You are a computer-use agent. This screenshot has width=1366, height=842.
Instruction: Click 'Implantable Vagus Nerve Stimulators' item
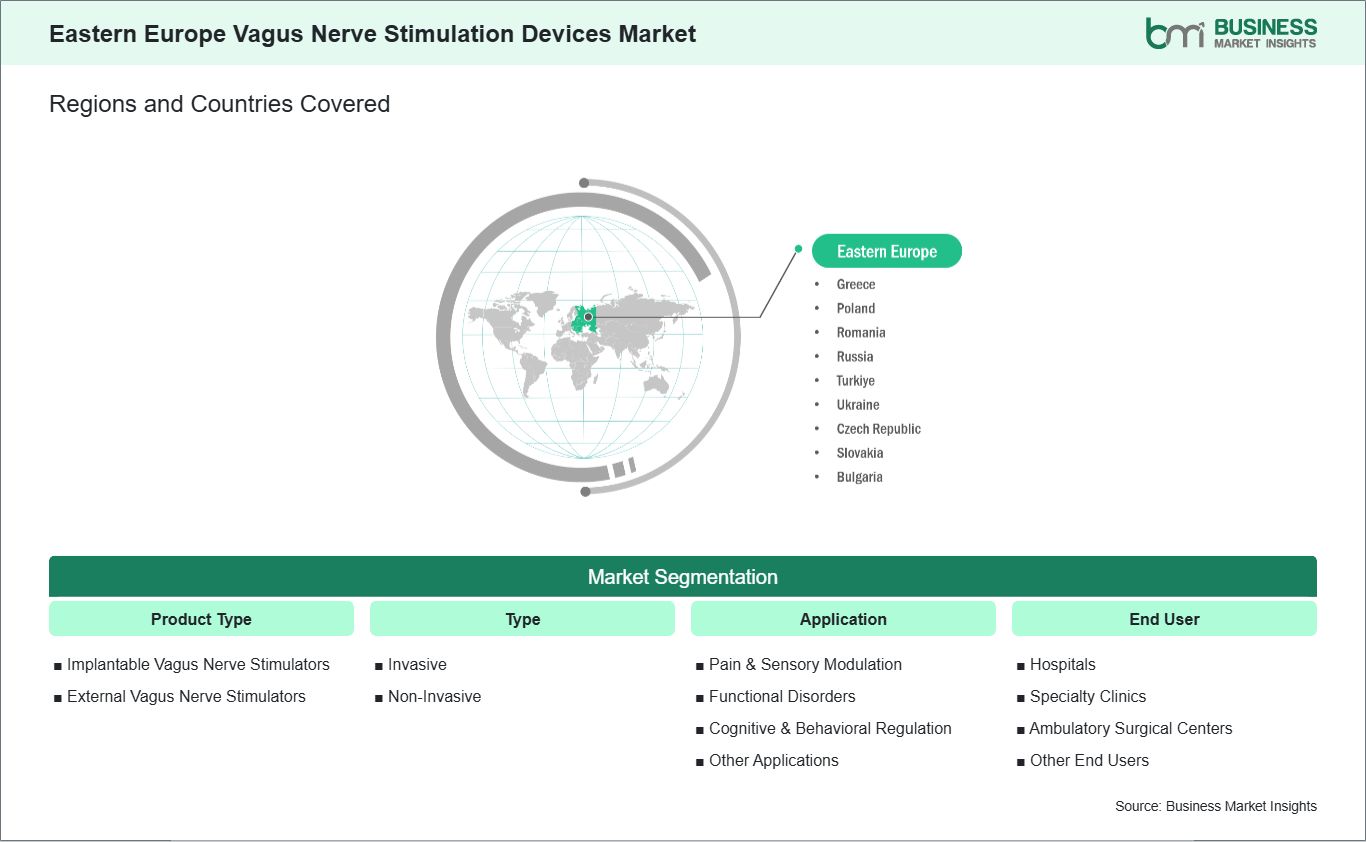[x=198, y=664]
